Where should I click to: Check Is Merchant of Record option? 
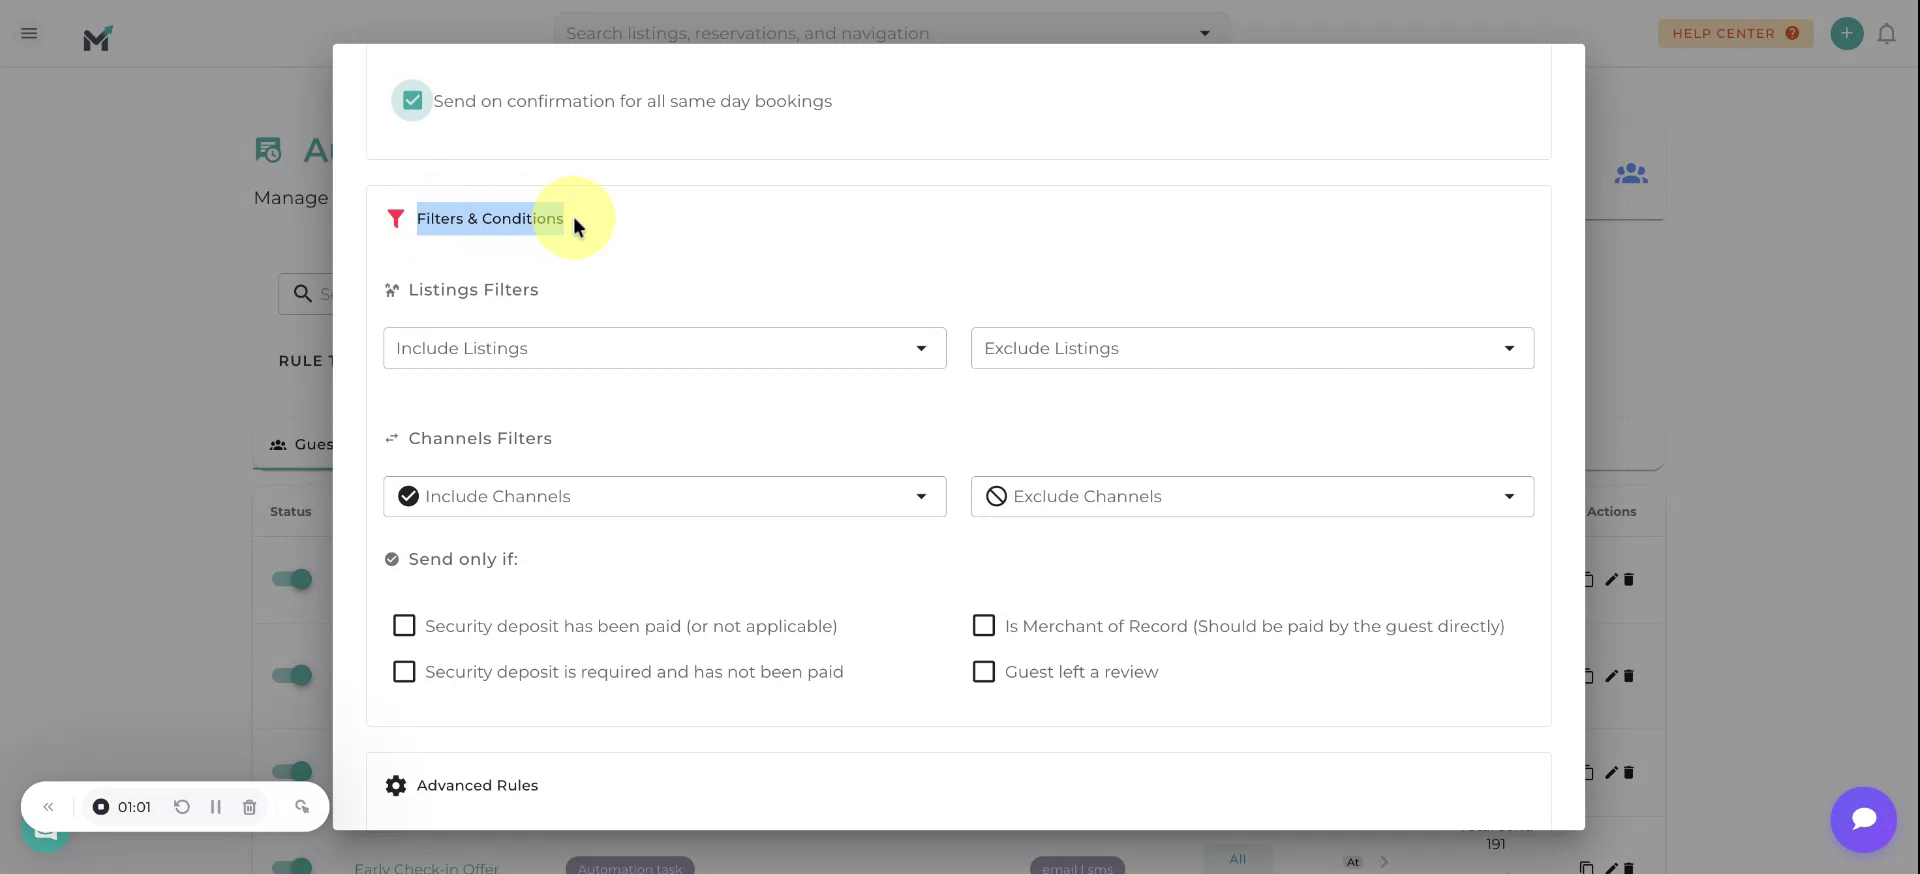pyautogui.click(x=984, y=625)
